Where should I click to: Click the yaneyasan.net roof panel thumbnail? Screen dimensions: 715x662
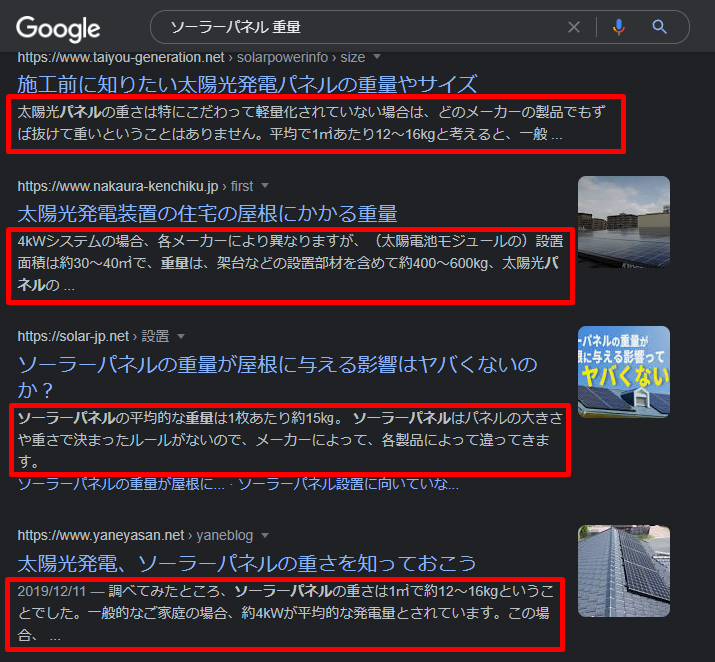tap(624, 571)
